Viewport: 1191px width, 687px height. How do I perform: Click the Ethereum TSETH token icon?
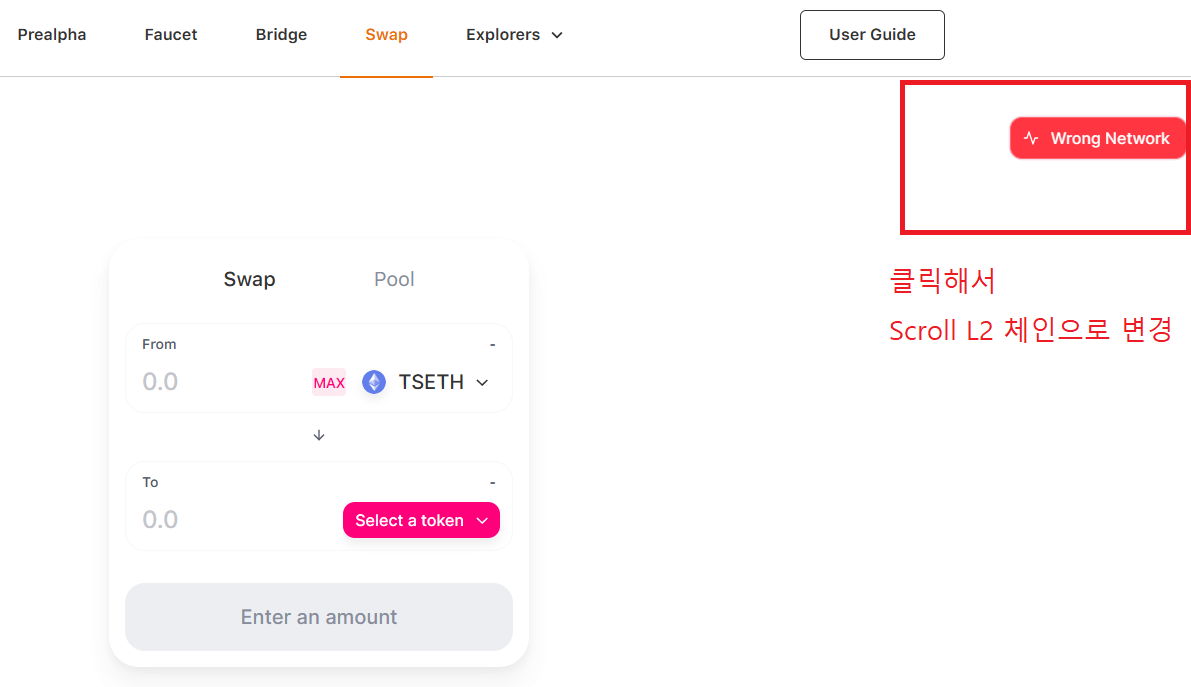point(374,381)
